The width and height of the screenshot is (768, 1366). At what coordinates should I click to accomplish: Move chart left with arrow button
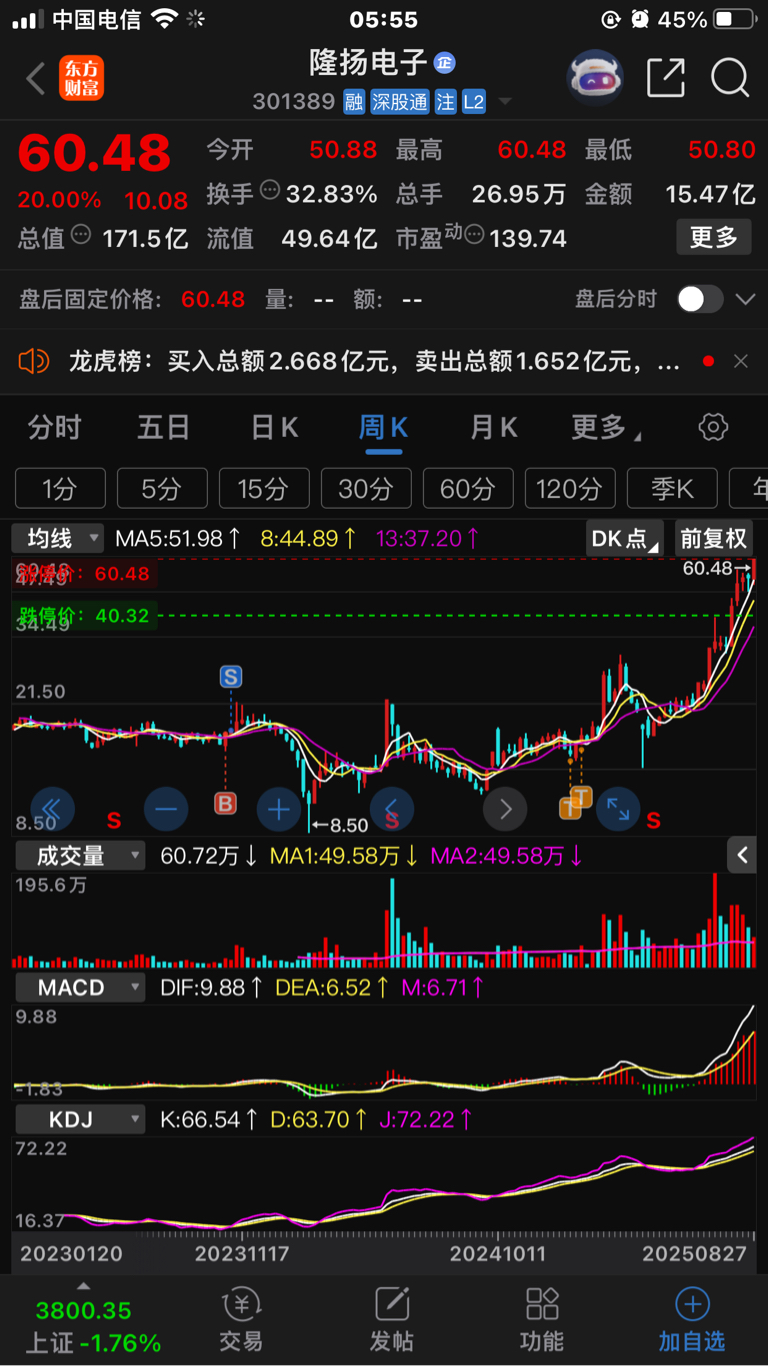click(x=392, y=809)
